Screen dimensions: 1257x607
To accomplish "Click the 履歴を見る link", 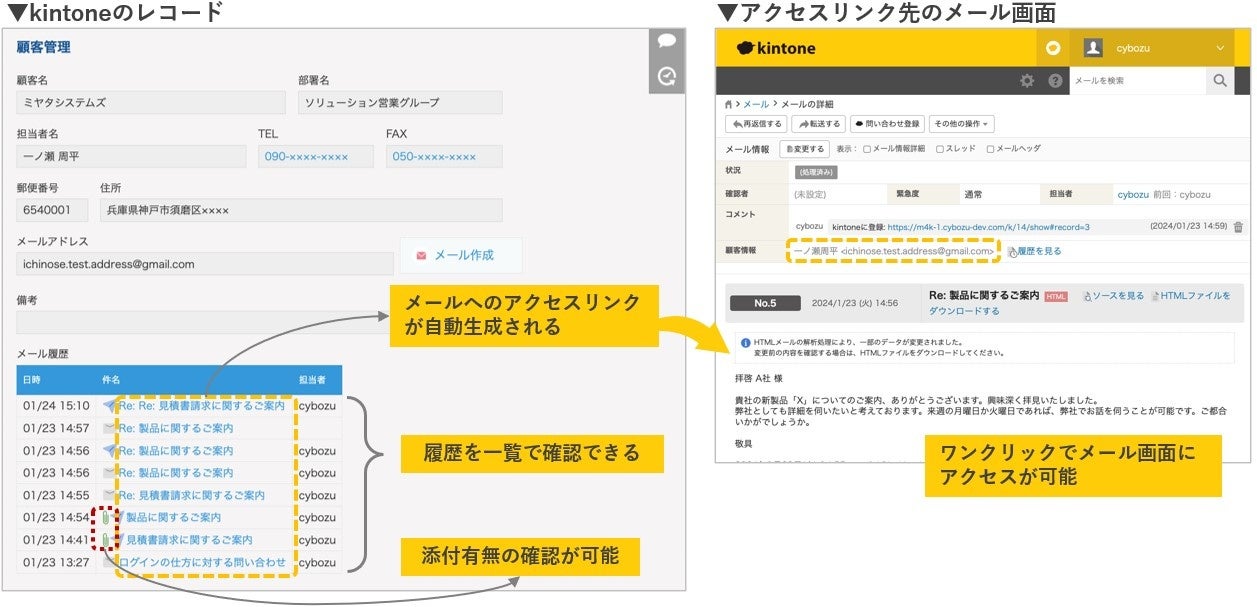I will tap(1039, 252).
